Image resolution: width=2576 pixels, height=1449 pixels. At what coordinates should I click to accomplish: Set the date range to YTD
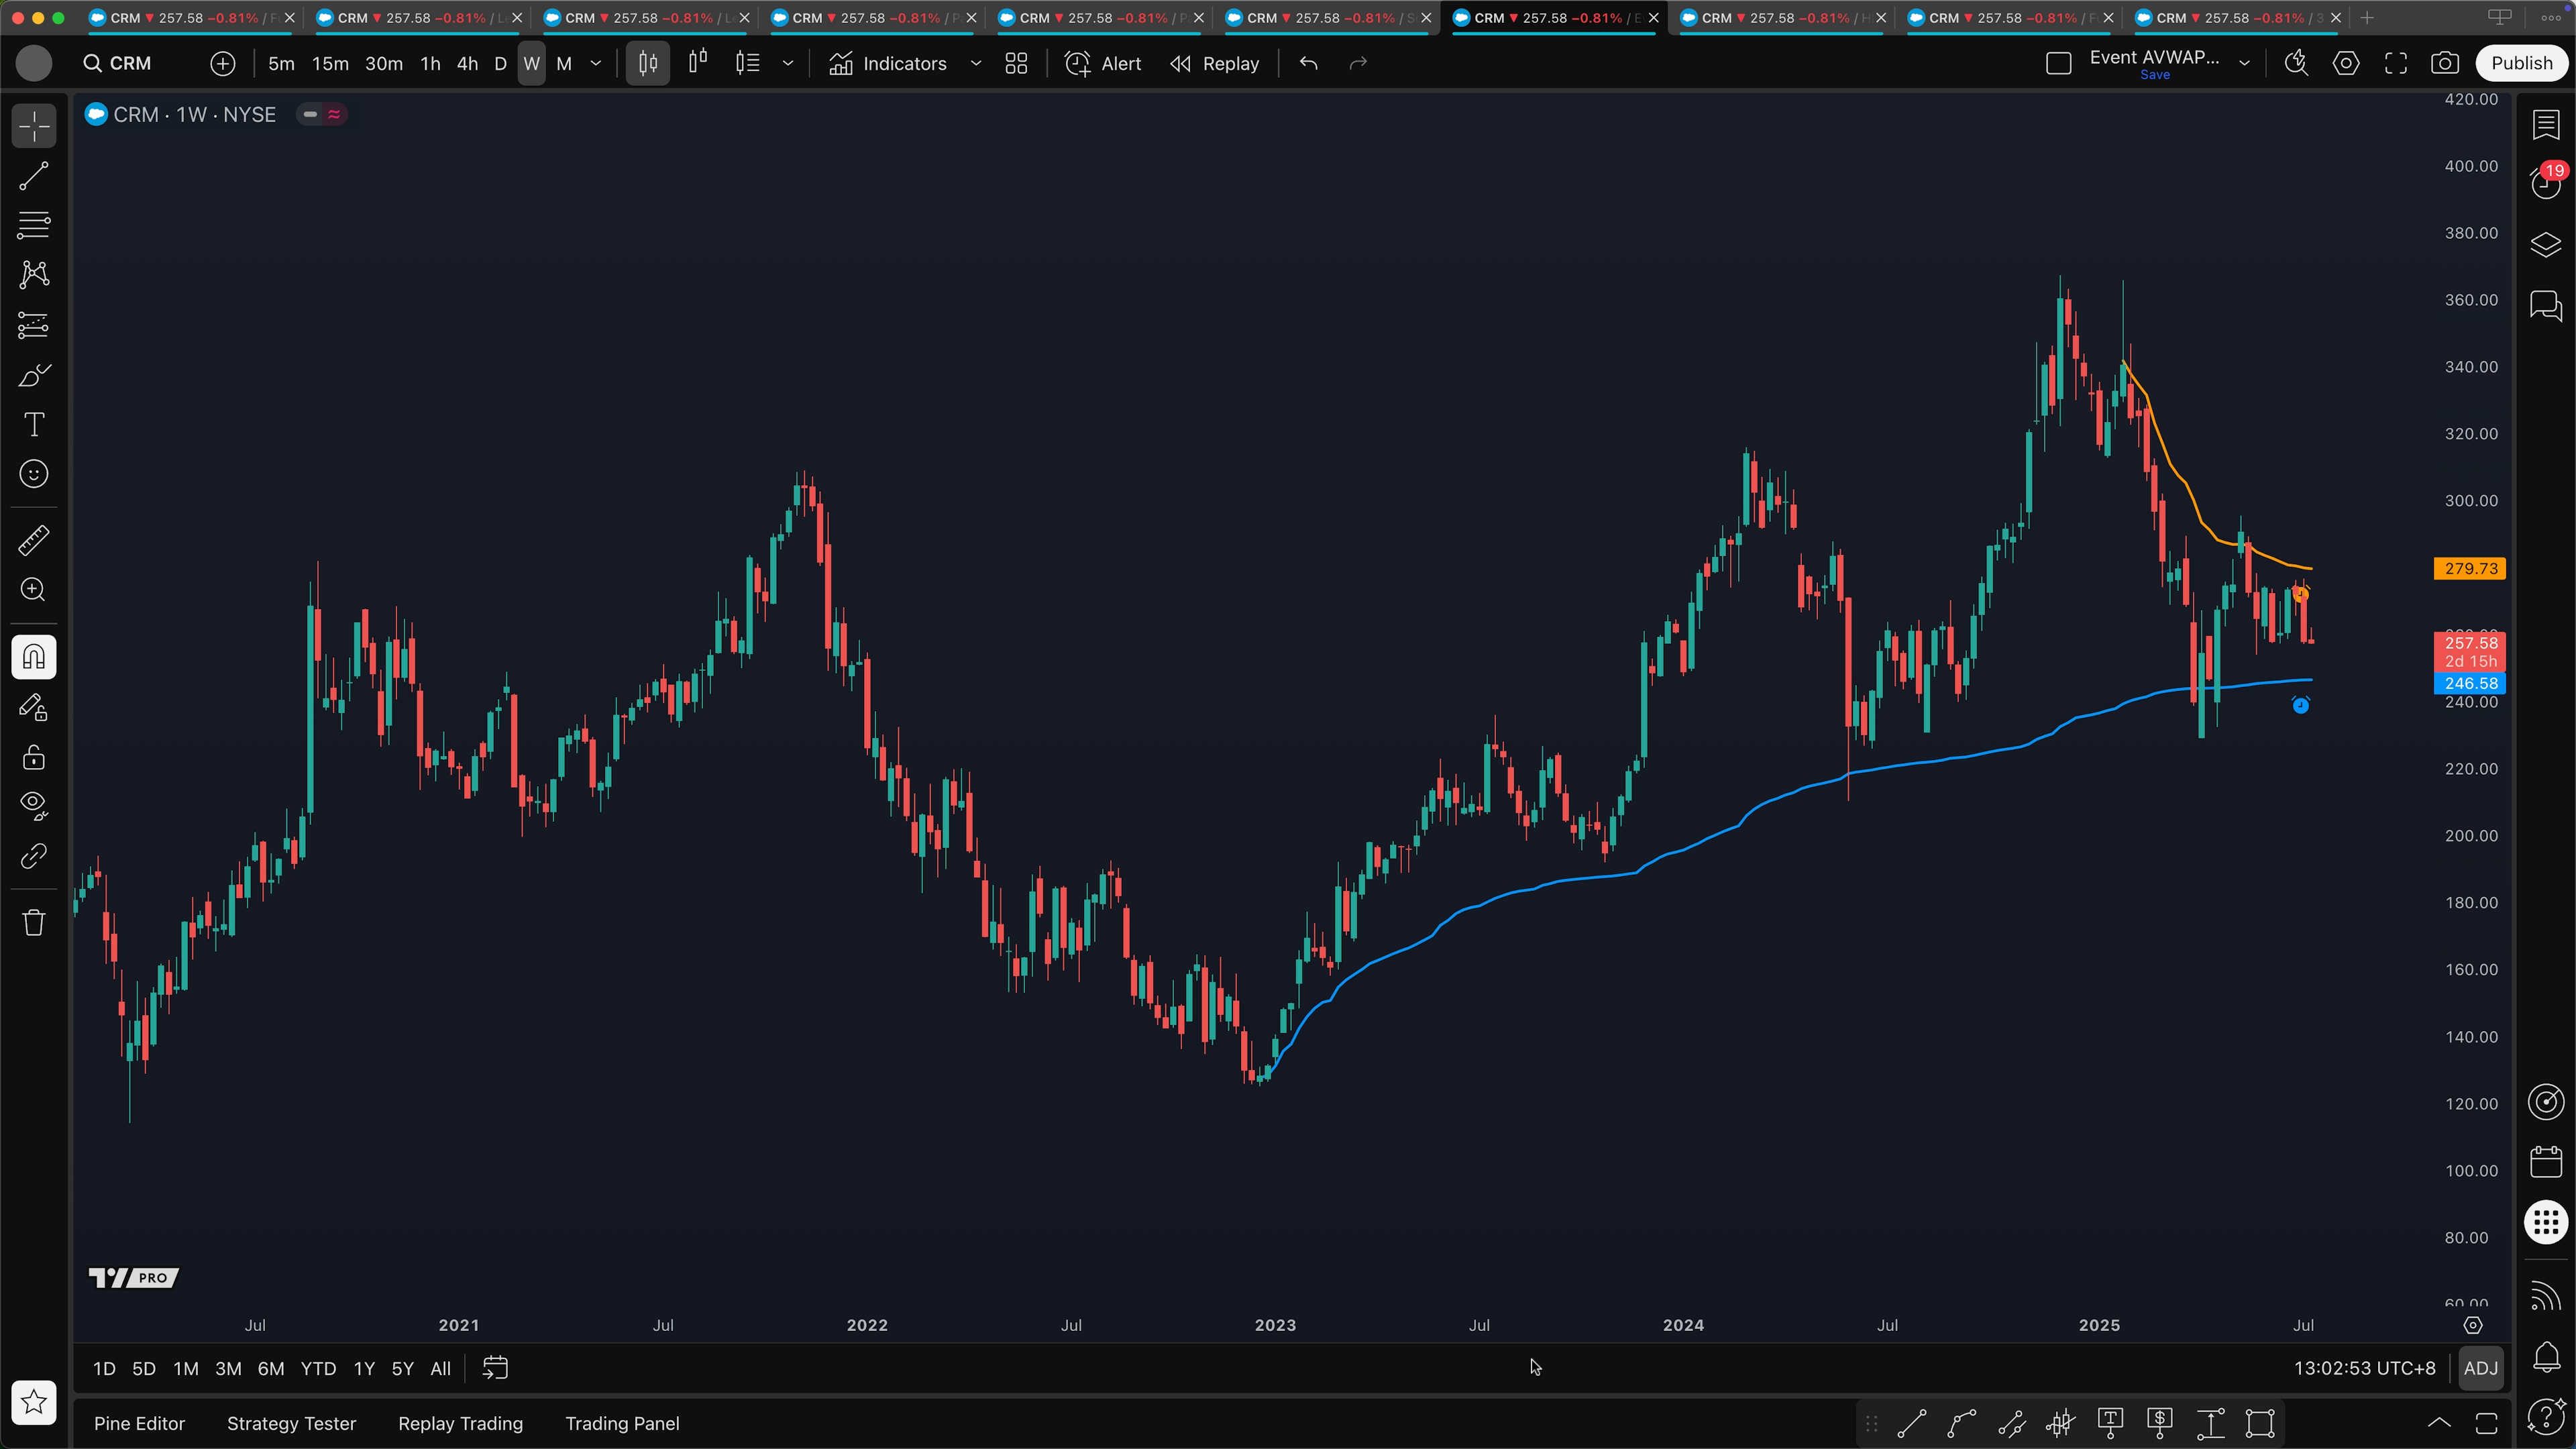(318, 1369)
